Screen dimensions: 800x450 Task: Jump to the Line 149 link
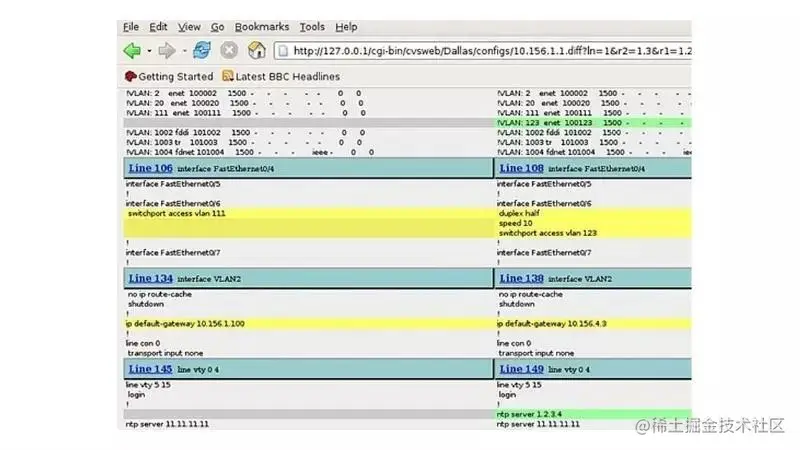(x=521, y=369)
